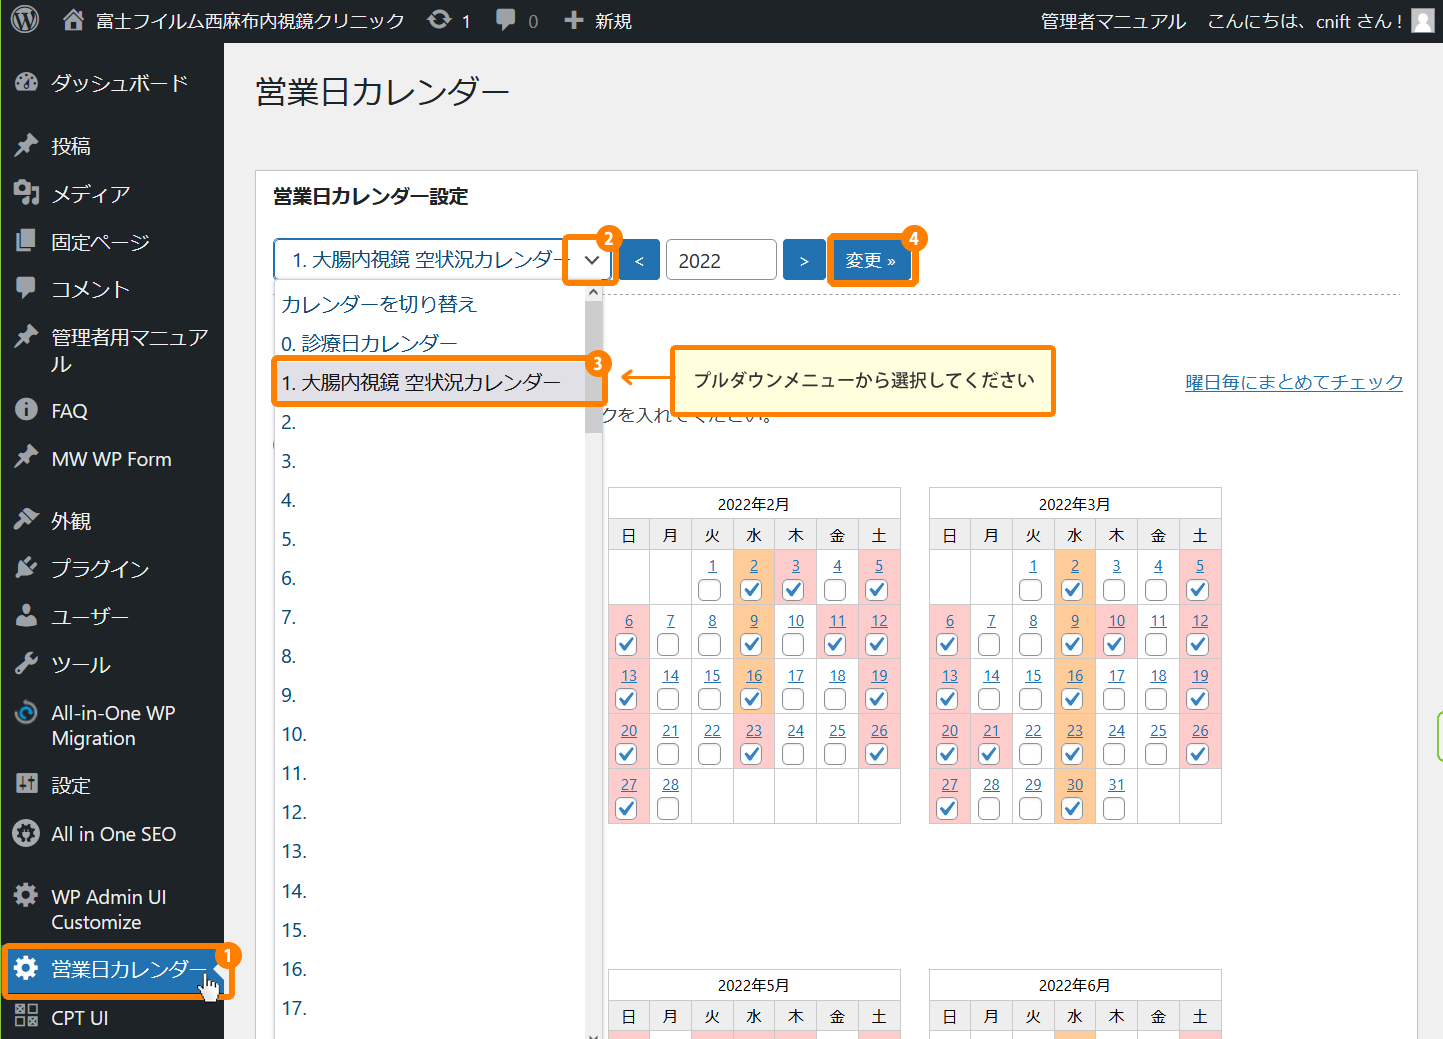Check February 28 checkbox in 2022年2月

click(x=669, y=808)
